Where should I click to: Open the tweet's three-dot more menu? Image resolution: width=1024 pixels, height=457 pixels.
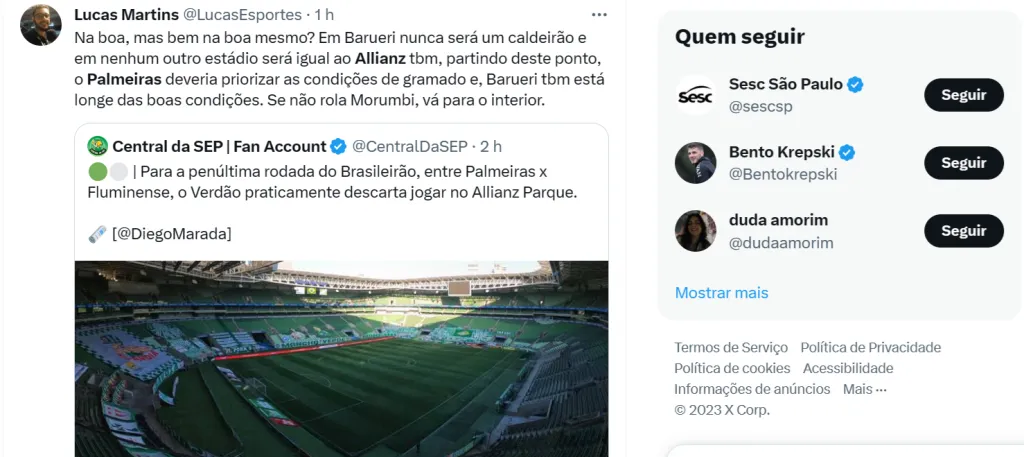click(598, 15)
